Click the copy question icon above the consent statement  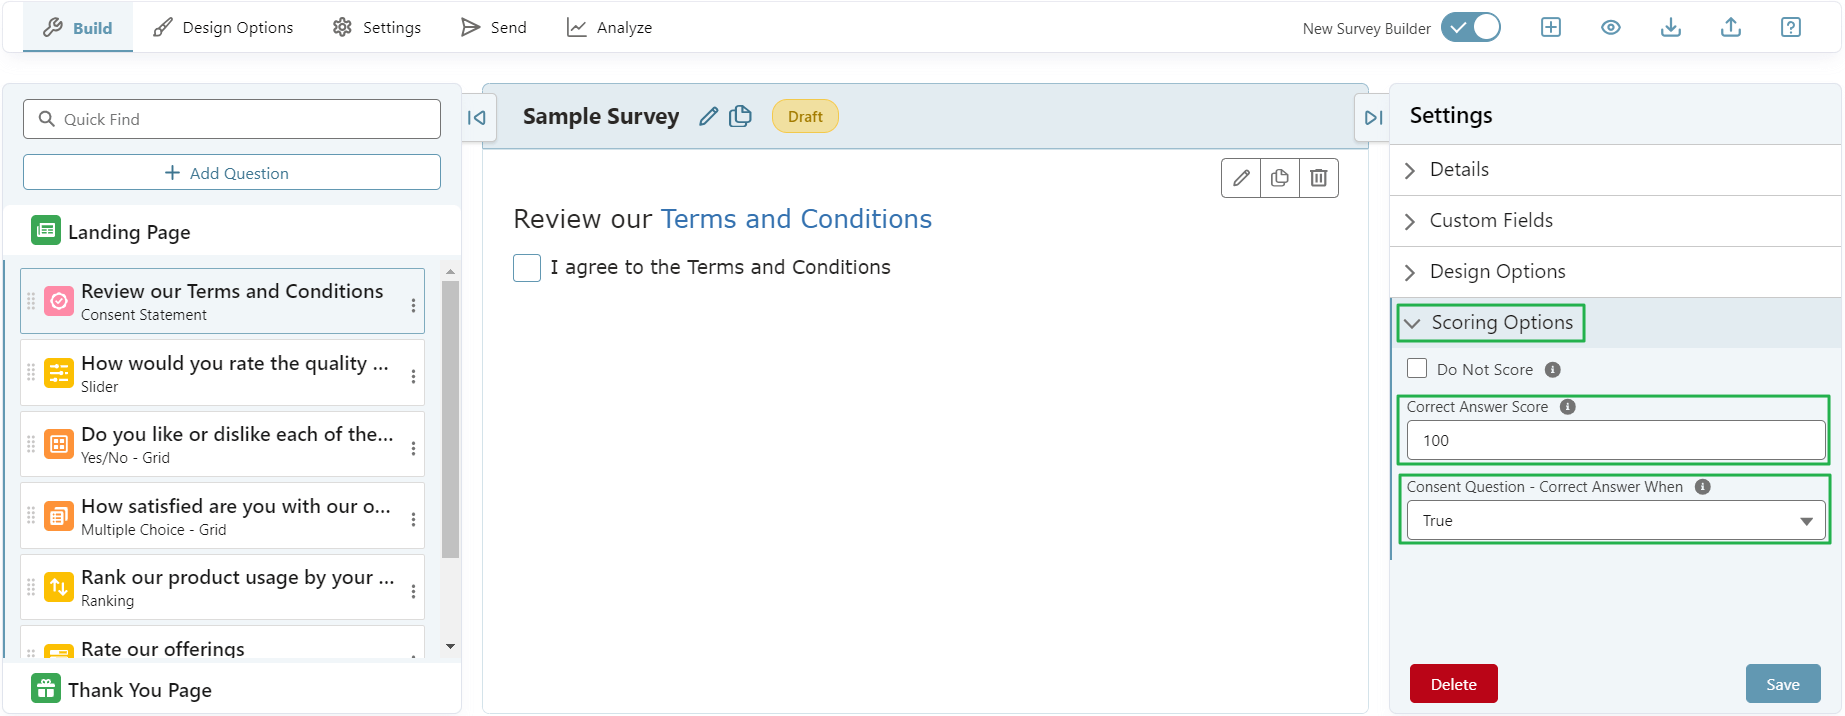point(1279,177)
